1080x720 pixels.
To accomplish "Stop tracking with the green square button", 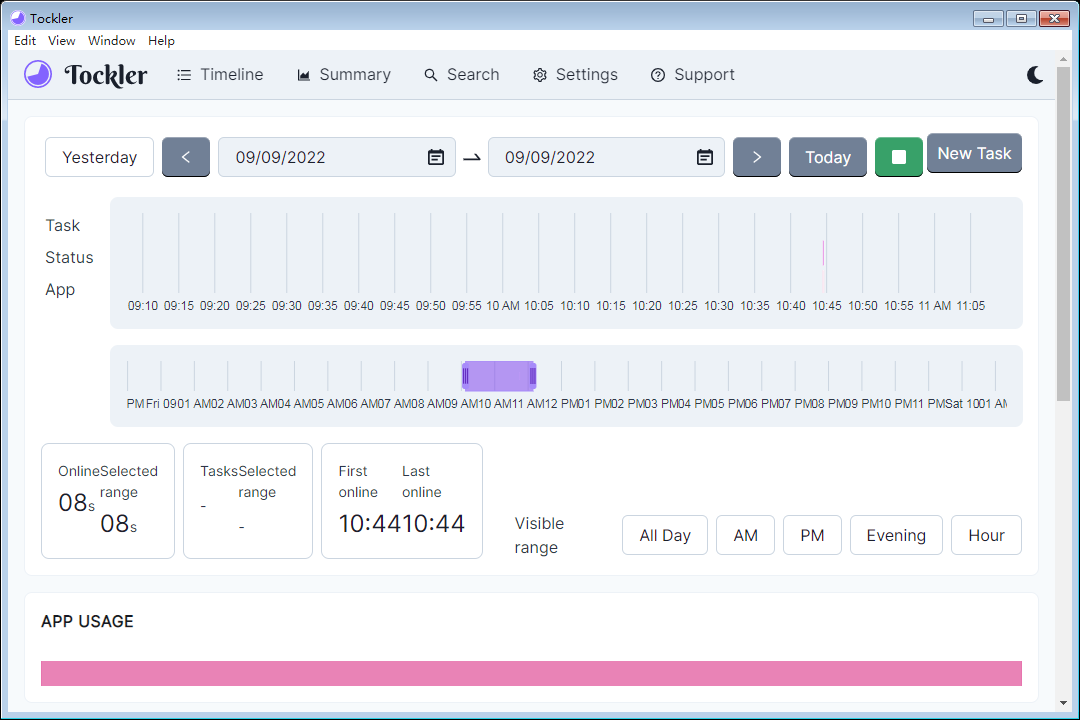I will point(899,157).
